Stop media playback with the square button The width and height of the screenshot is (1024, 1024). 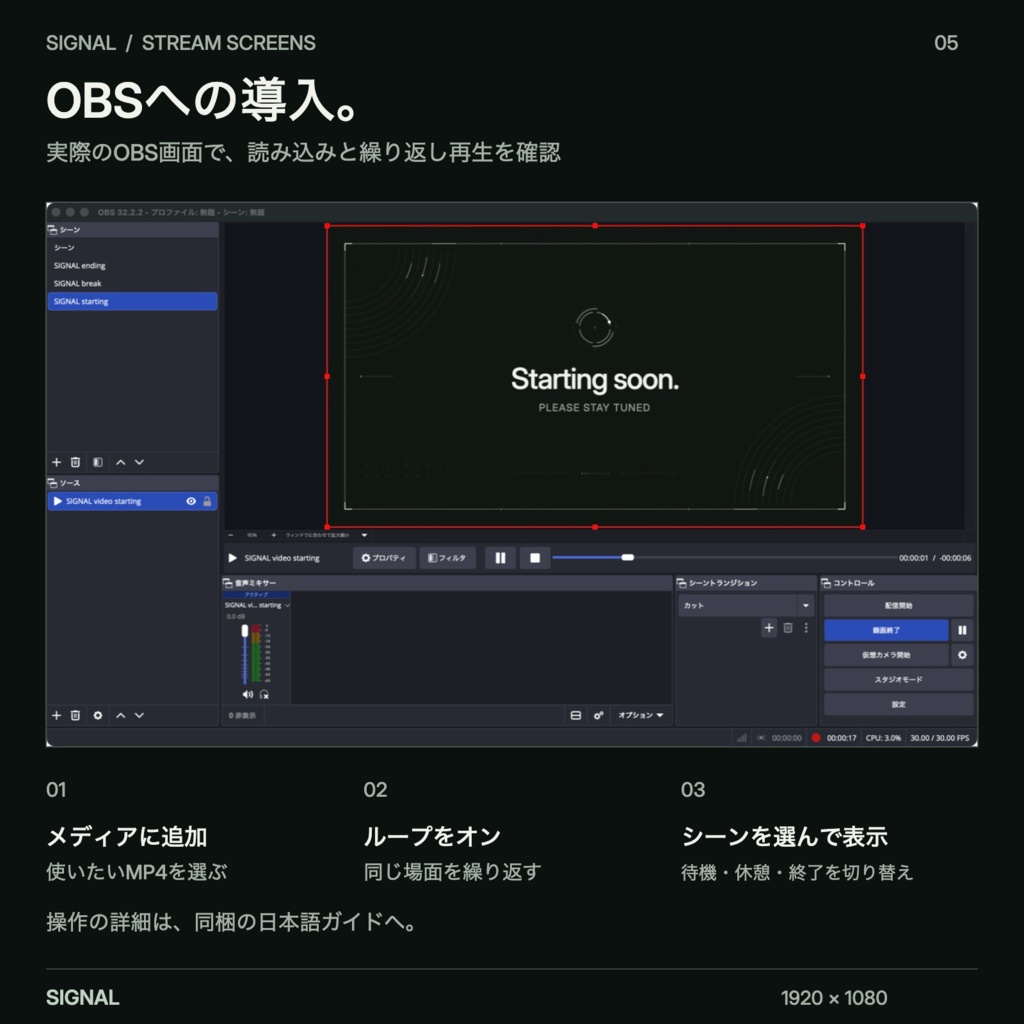click(x=535, y=558)
